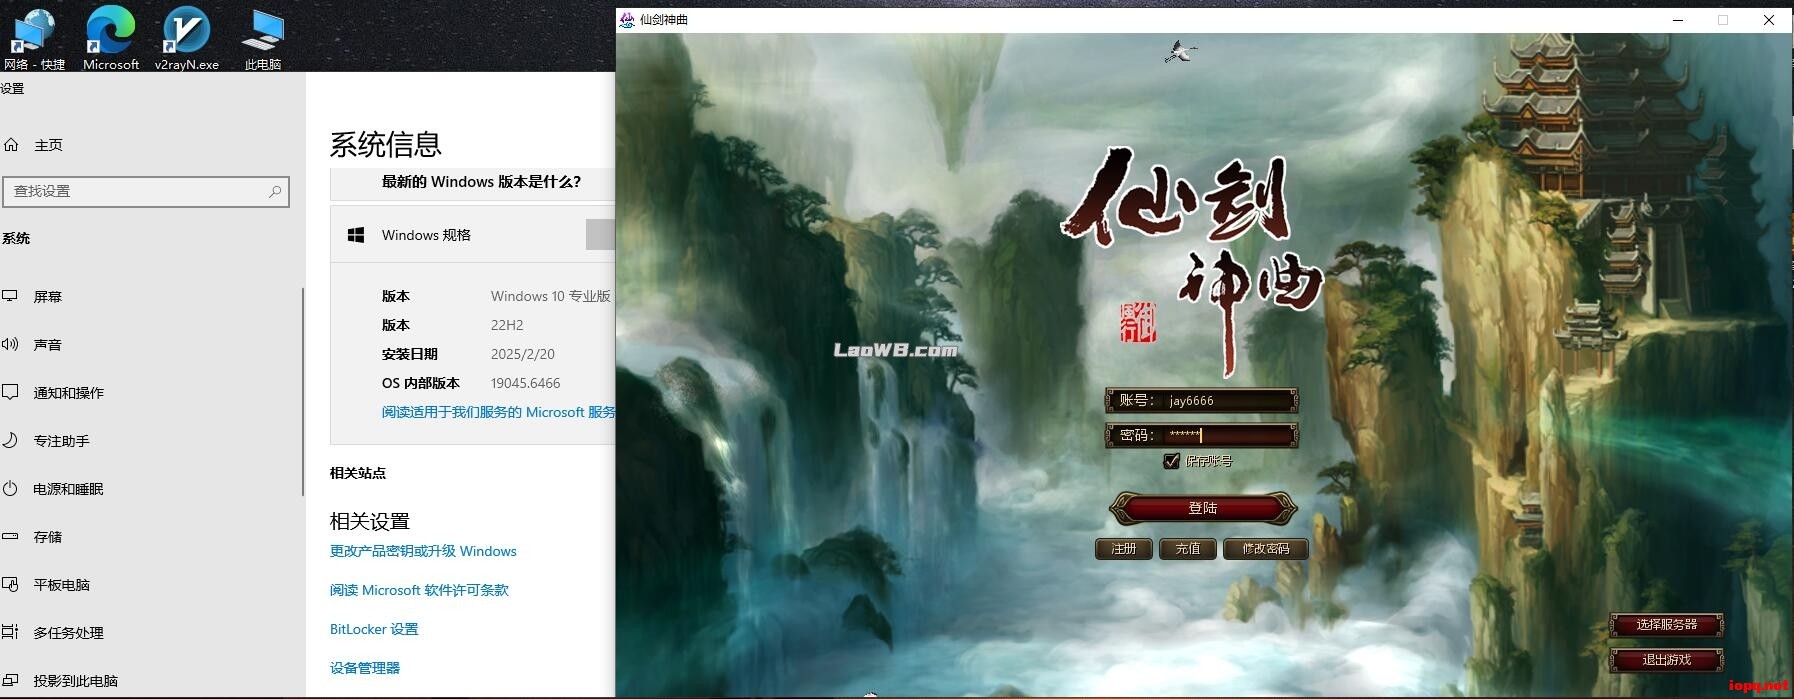Open the BitLocker 设置 link
Viewport: 1794px width, 699px height.
pos(374,629)
